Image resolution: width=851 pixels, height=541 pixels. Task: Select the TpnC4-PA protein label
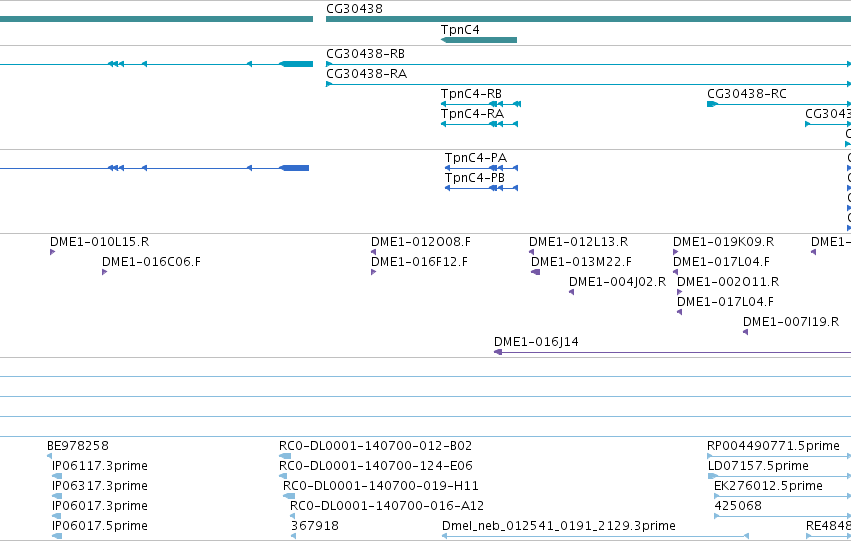(x=475, y=158)
